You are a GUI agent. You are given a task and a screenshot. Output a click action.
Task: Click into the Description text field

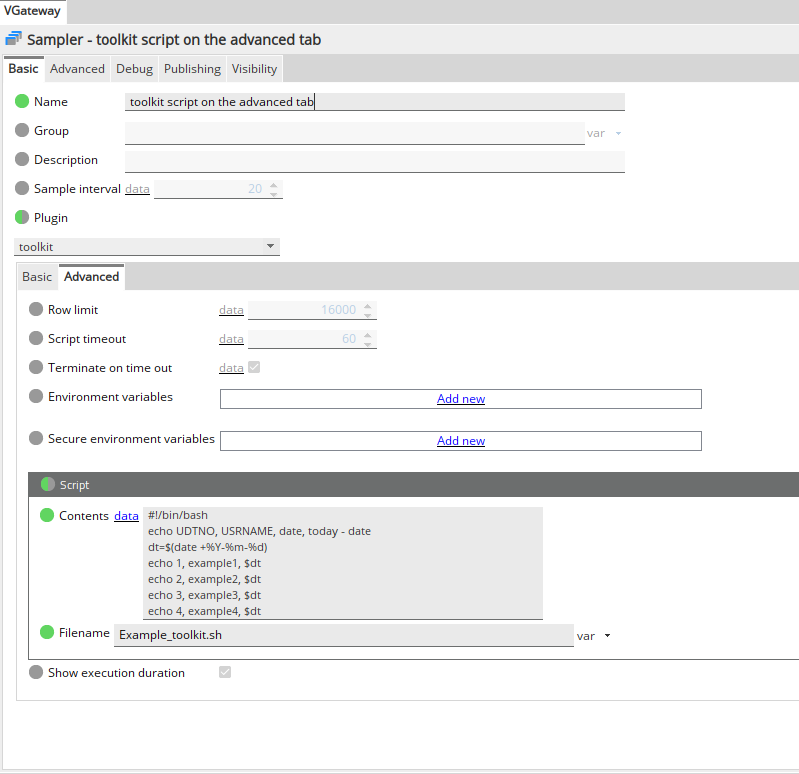(x=374, y=161)
